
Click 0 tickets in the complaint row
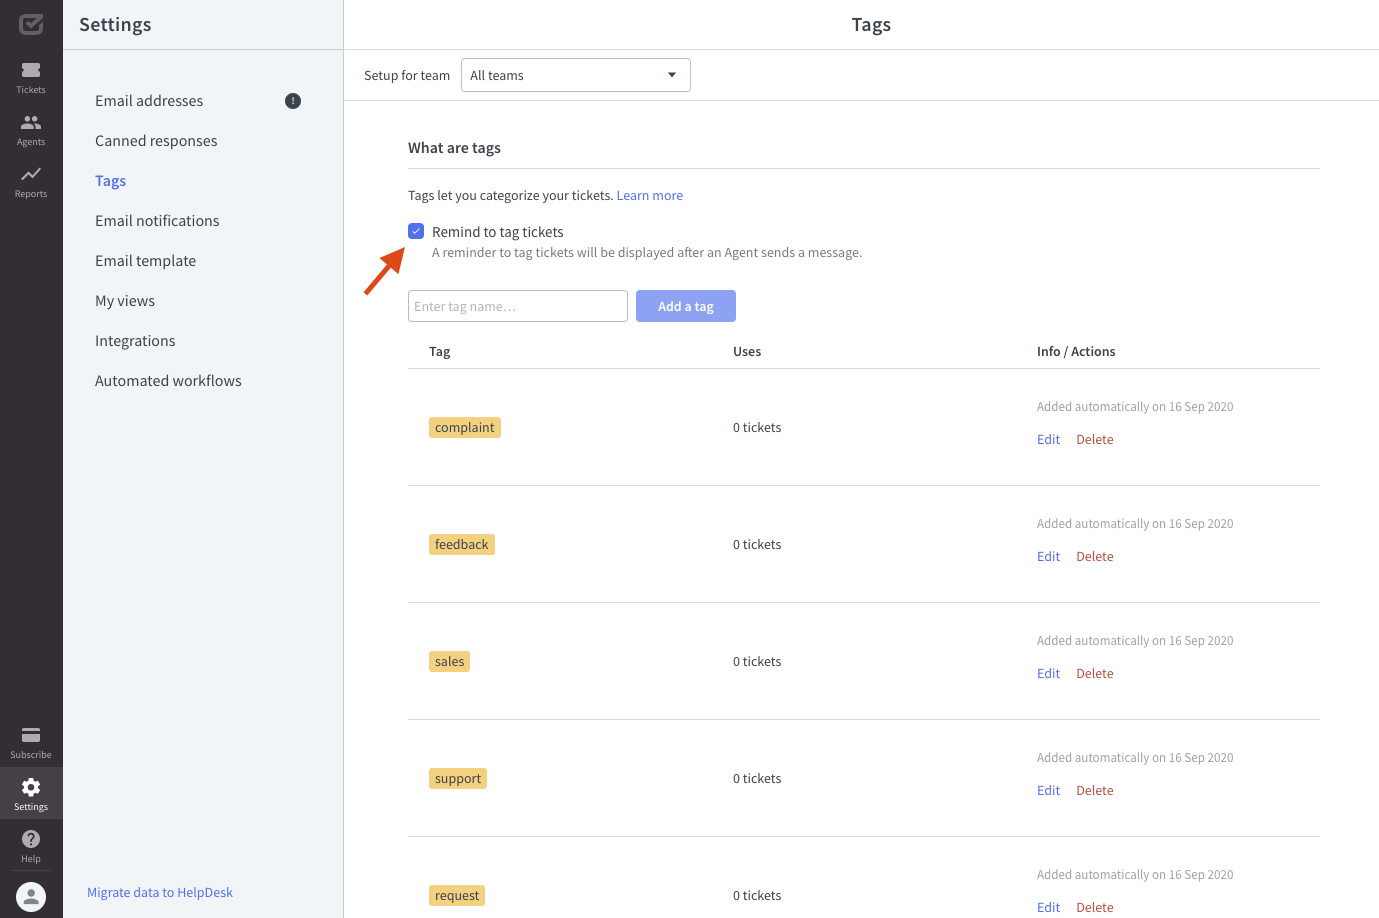(757, 427)
